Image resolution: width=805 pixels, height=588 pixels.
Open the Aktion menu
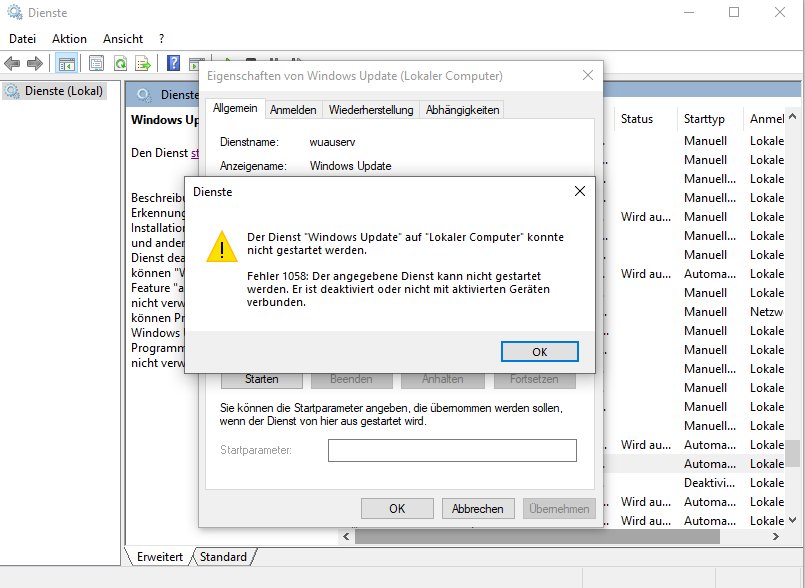pos(69,39)
